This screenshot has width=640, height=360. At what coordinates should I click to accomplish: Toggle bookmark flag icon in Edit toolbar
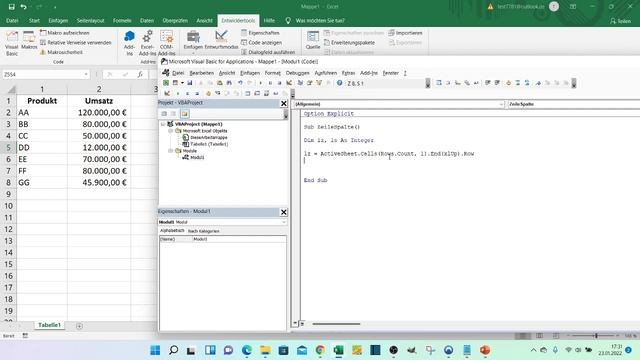tap(538, 83)
